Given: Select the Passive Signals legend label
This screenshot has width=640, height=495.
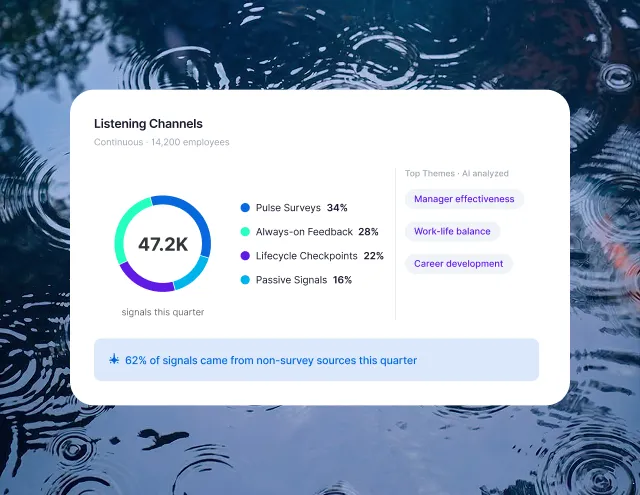Looking at the screenshot, I should pos(291,280).
